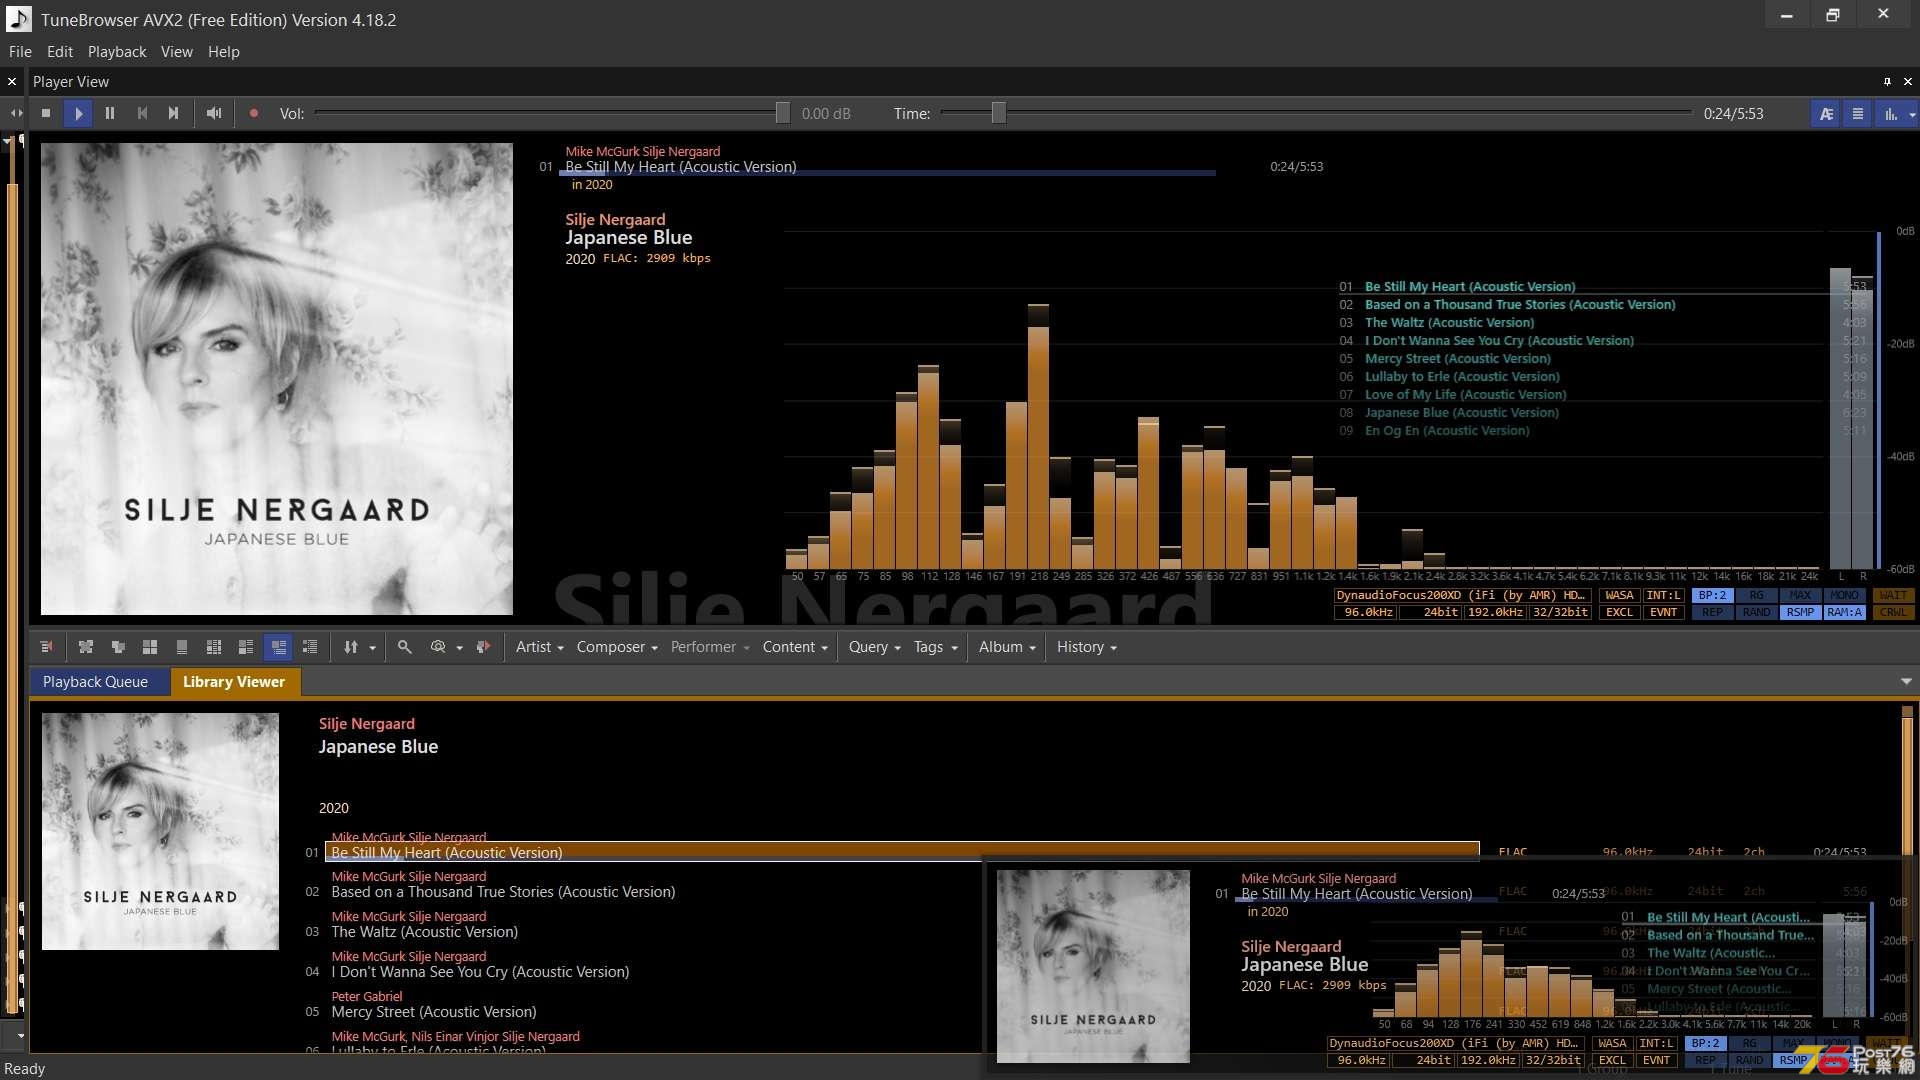Click the eye search icon in library toolbar
The width and height of the screenshot is (1920, 1080).
coord(438,647)
